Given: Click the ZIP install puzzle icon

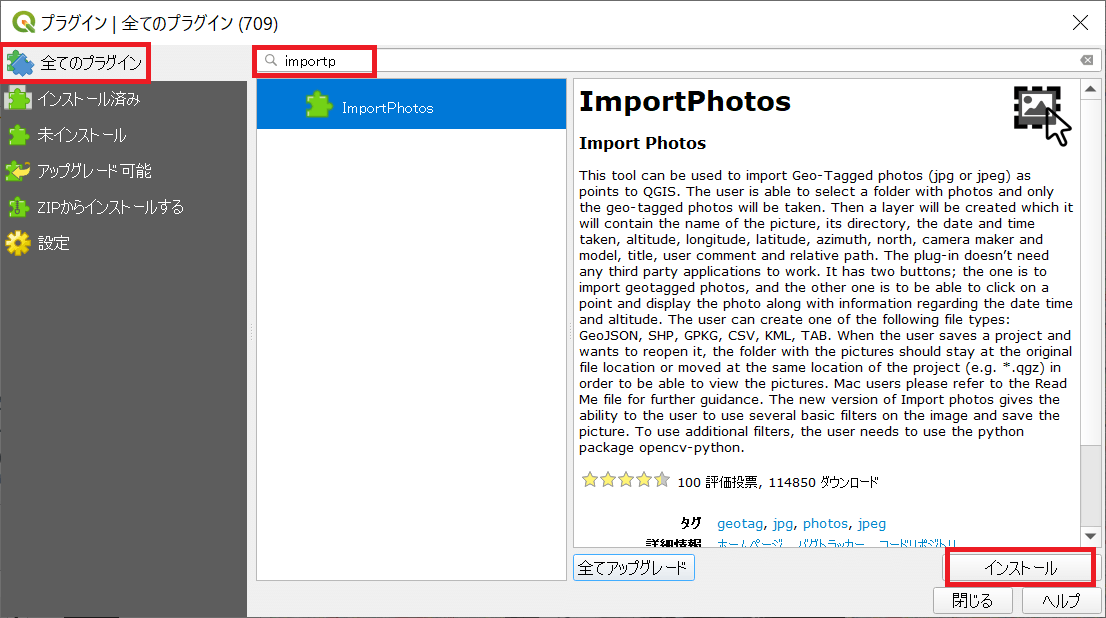Looking at the screenshot, I should 18,207.
